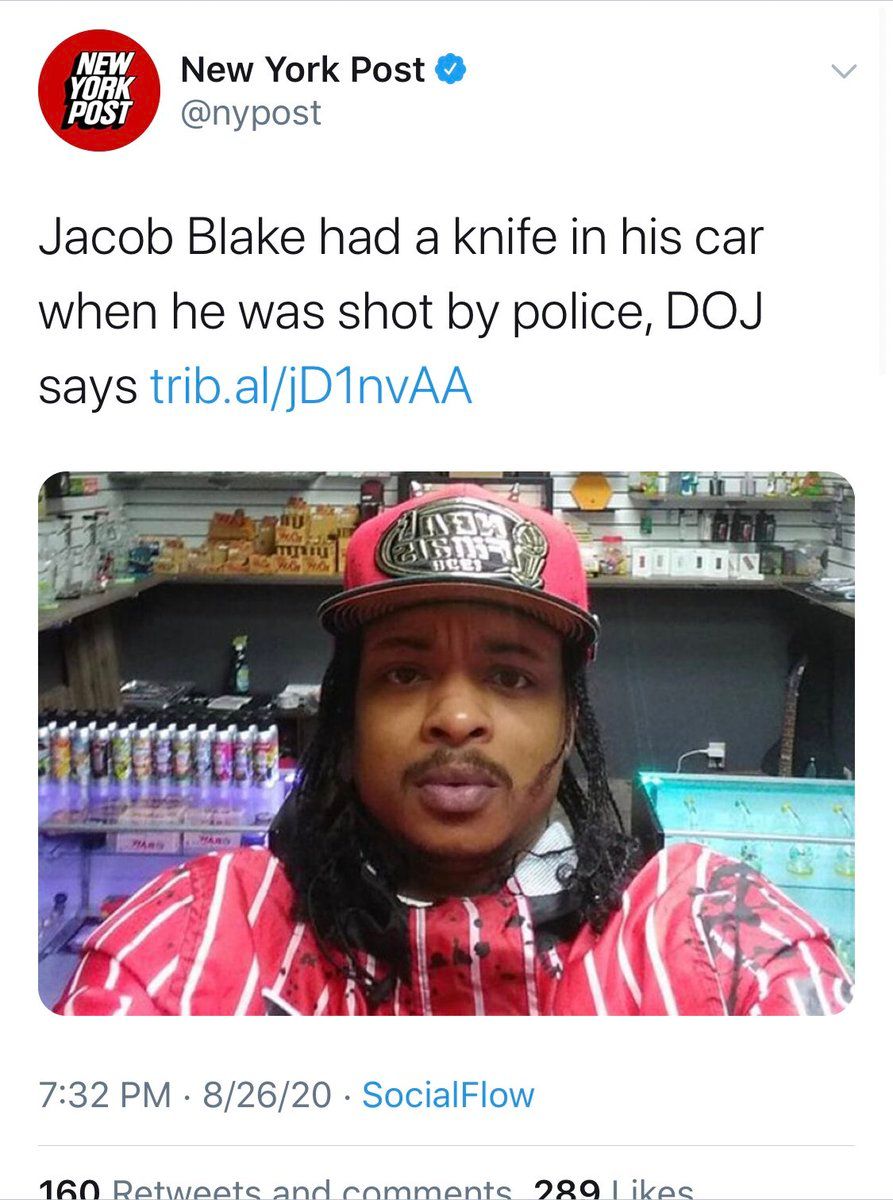893x1200 pixels.
Task: Click the 'Jacob Blake' name in the tweet text
Action: click(x=175, y=238)
